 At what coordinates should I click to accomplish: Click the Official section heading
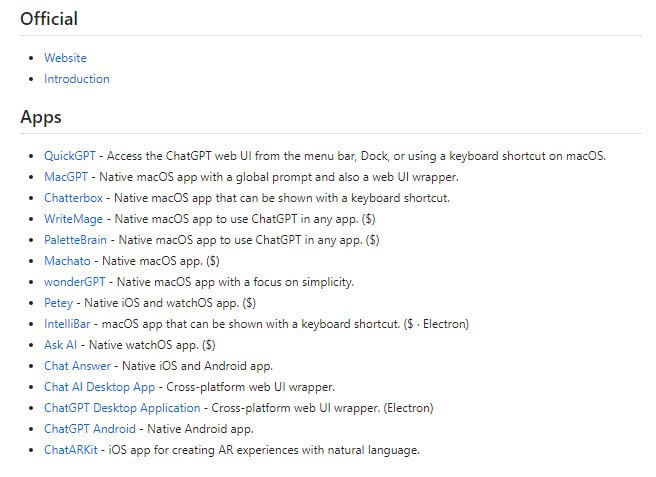click(49, 19)
